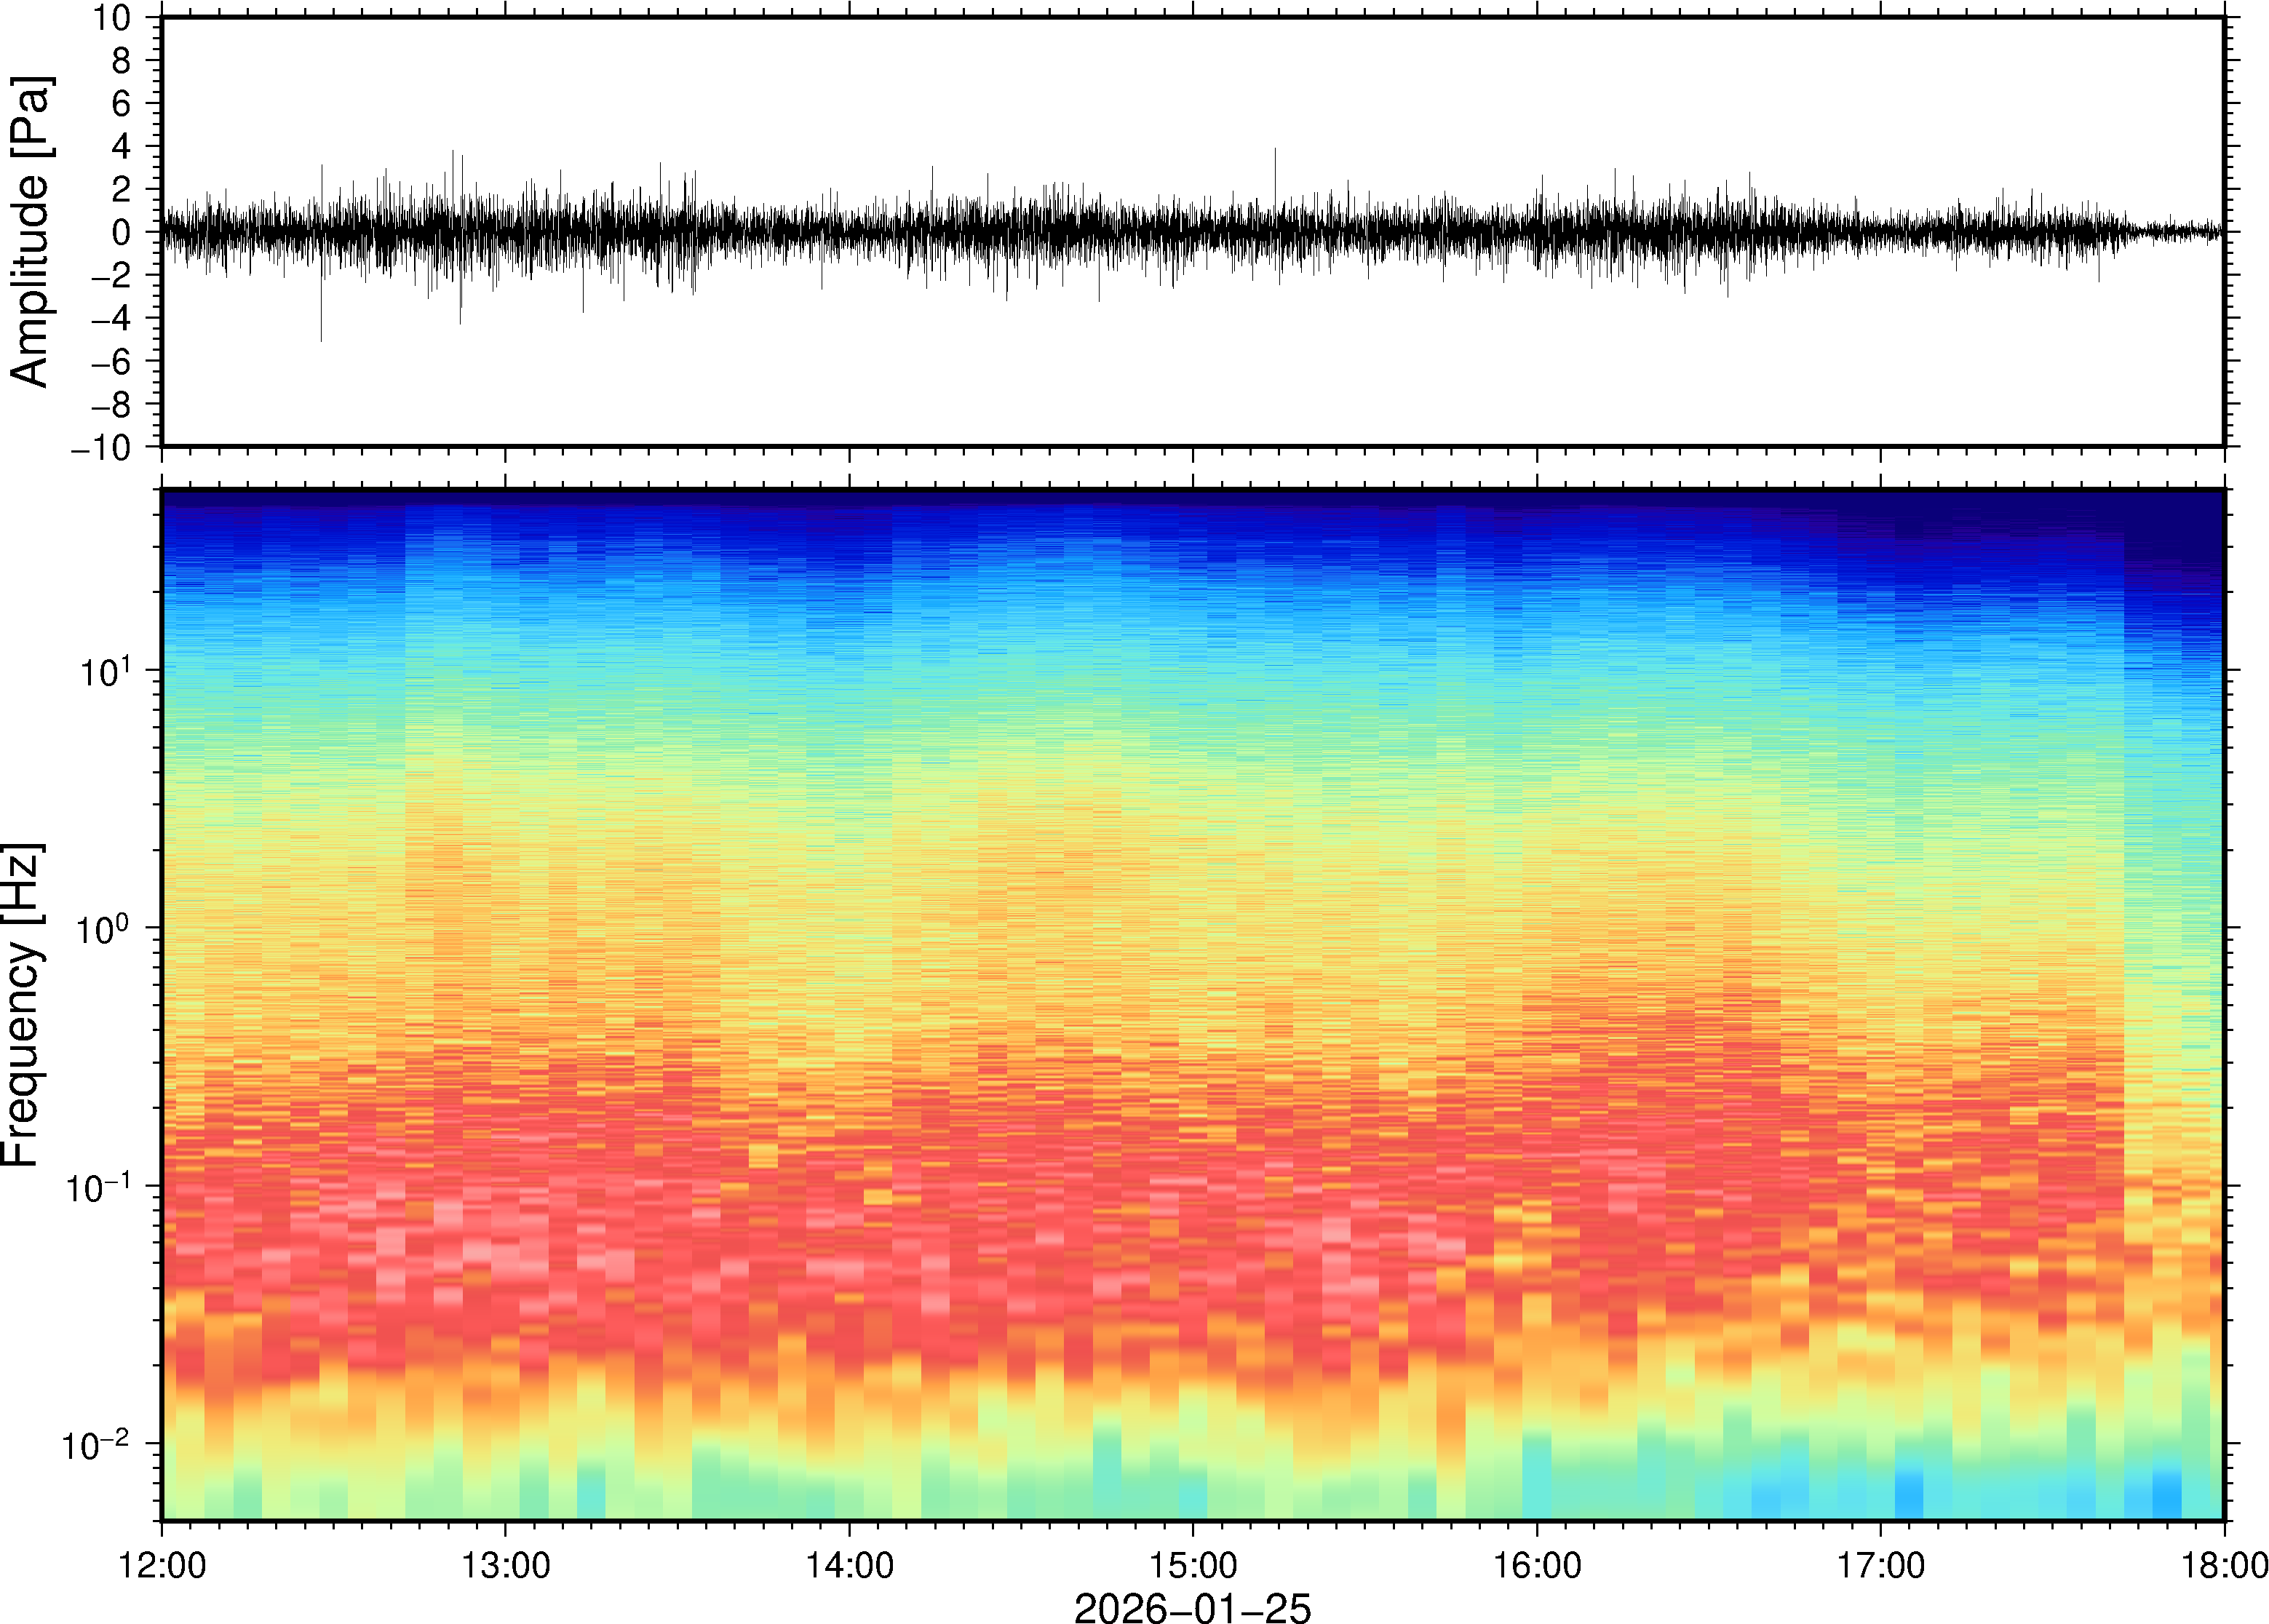
Task: Click the -10 amplitude tick label
Action: (100, 448)
